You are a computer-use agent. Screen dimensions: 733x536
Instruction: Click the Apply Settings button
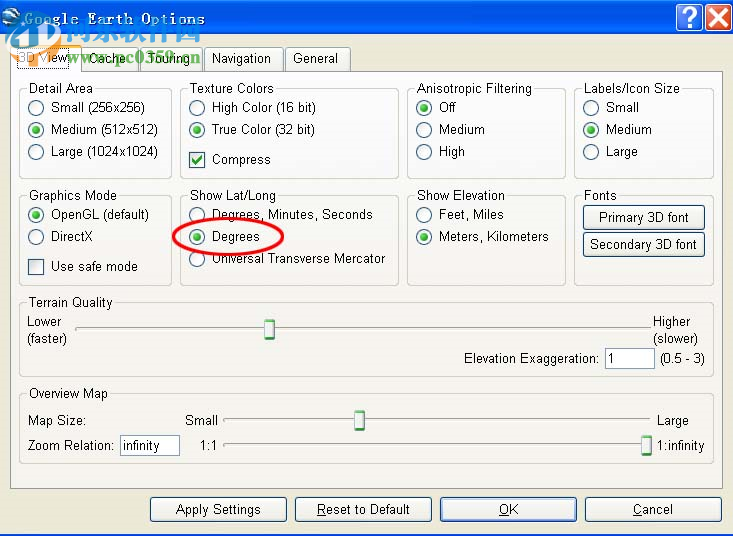pyautogui.click(x=218, y=509)
